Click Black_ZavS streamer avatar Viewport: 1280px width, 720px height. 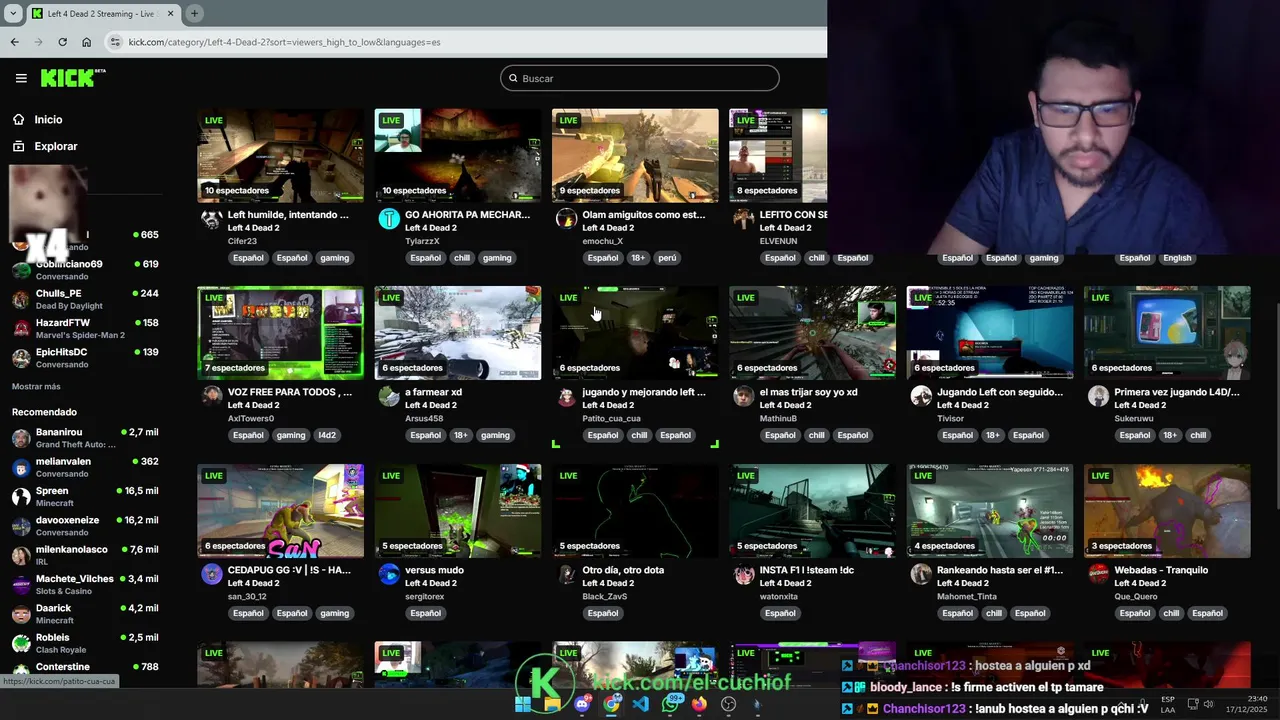point(566,574)
